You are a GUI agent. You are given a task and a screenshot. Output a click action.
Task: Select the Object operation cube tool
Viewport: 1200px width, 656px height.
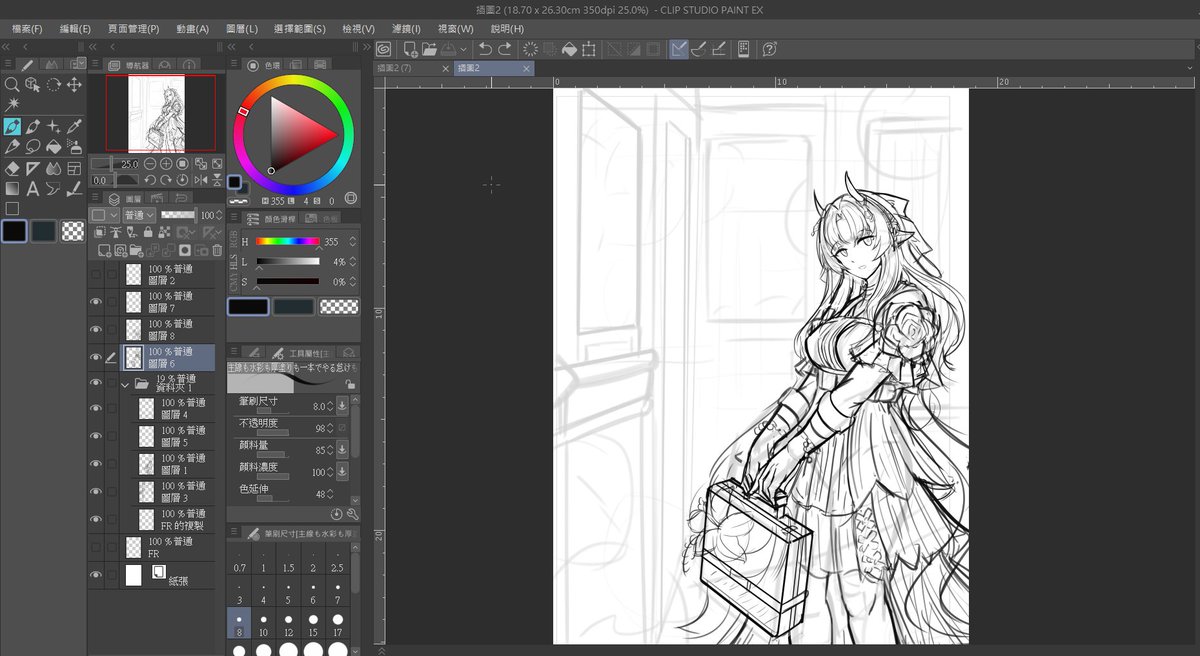coord(33,85)
